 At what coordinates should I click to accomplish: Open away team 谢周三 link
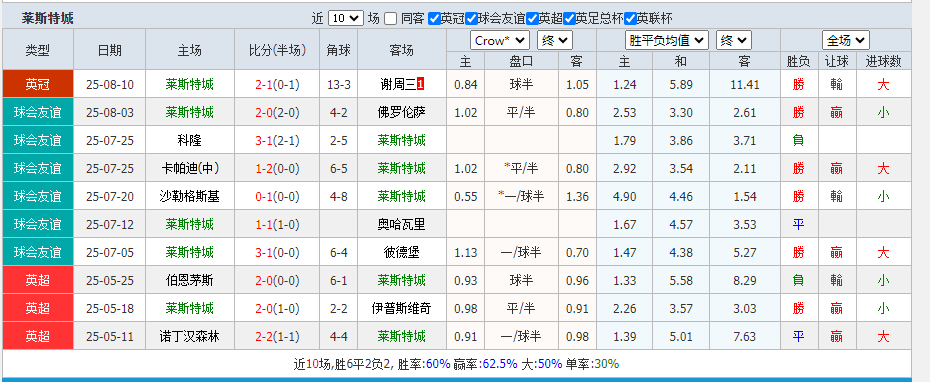pyautogui.click(x=398, y=84)
